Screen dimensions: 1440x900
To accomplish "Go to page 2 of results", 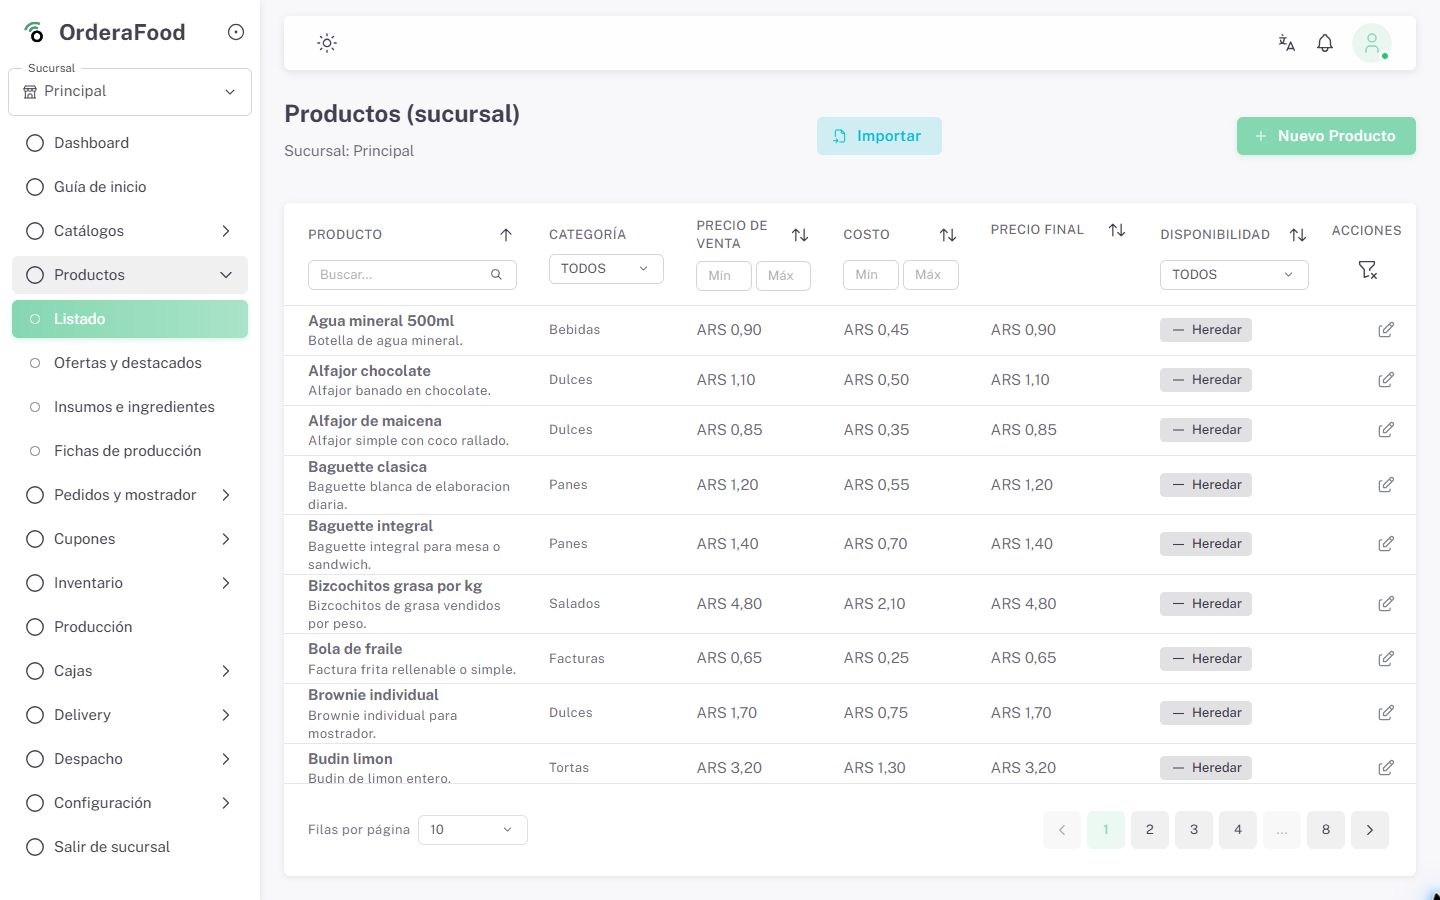I will pyautogui.click(x=1150, y=830).
